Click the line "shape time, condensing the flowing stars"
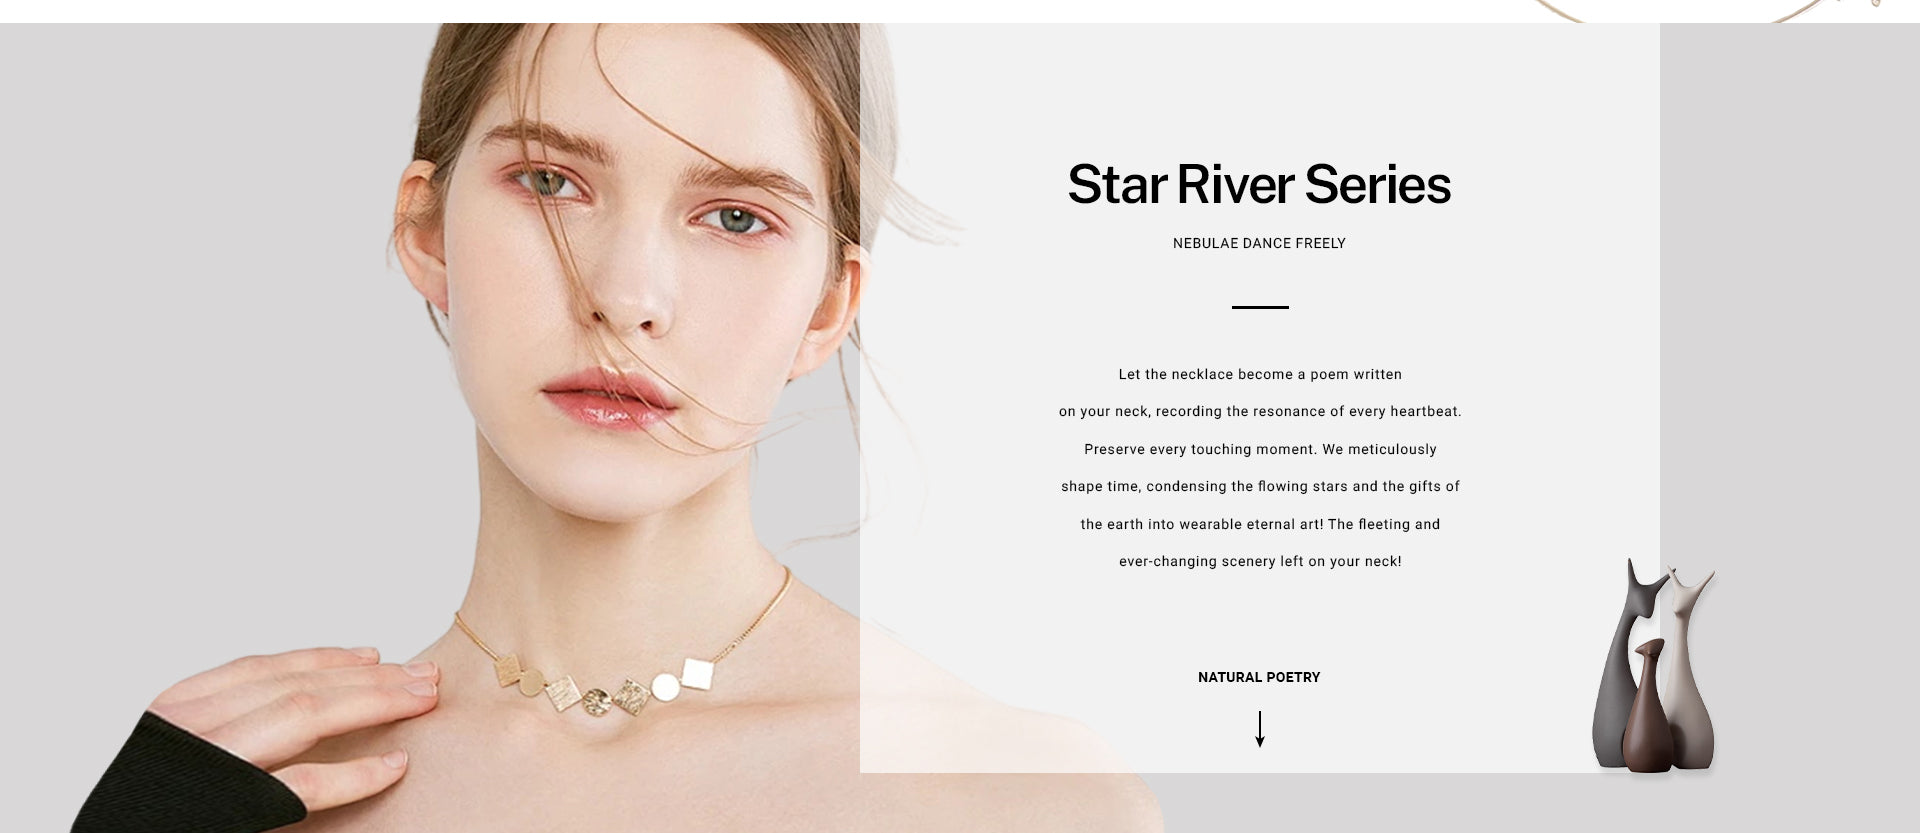Viewport: 1920px width, 833px height. pos(1260,486)
